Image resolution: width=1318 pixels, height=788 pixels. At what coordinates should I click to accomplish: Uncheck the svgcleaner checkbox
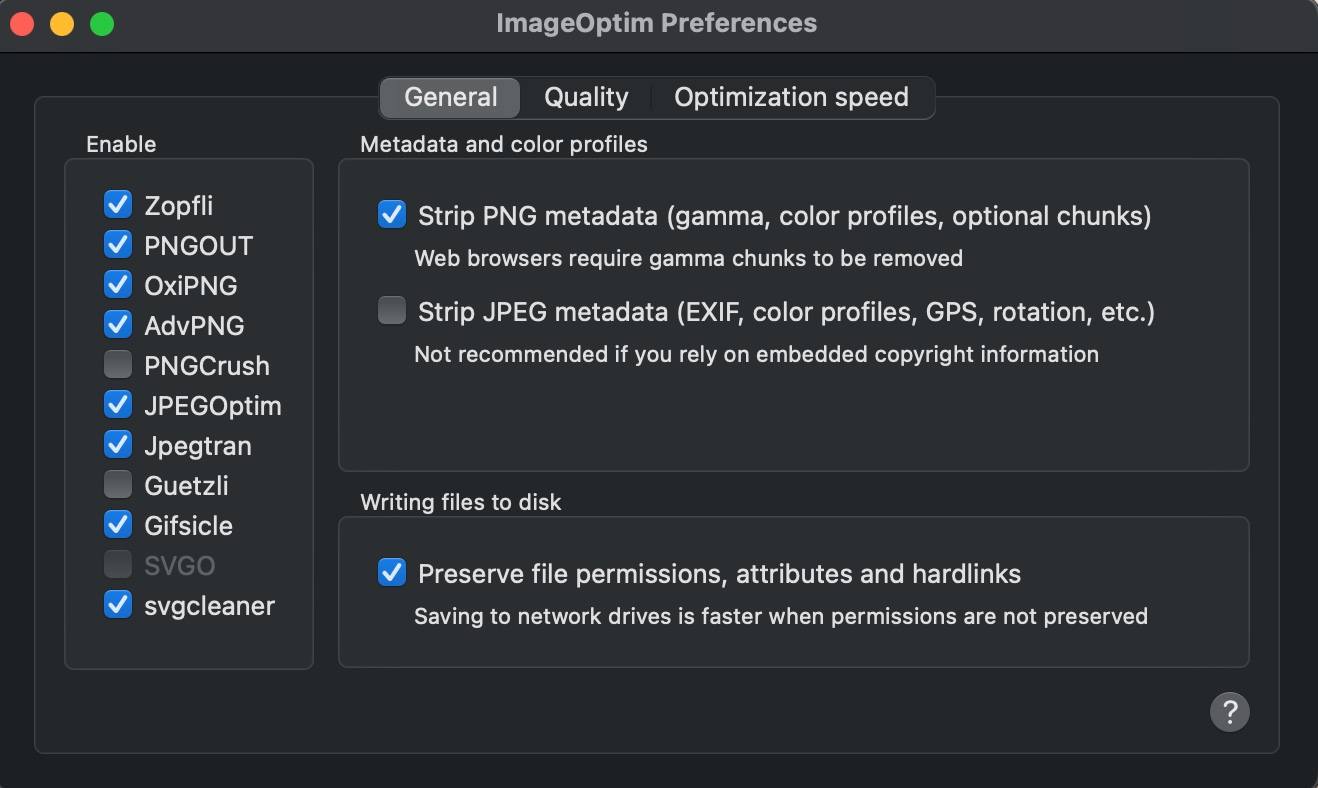pyautogui.click(x=118, y=605)
